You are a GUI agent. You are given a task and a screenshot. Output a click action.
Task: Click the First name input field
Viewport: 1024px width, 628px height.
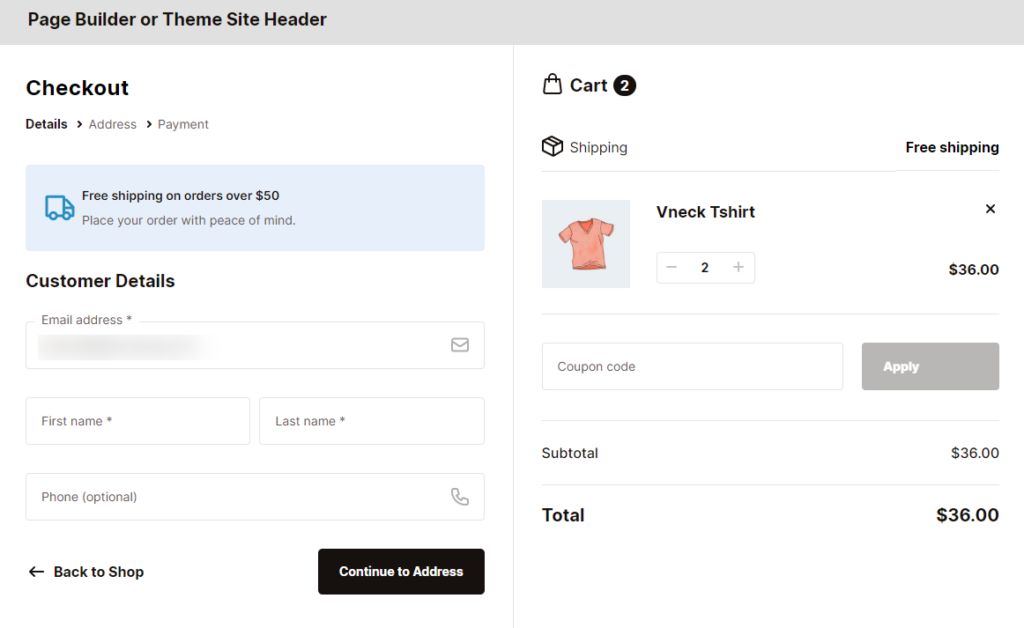(137, 420)
